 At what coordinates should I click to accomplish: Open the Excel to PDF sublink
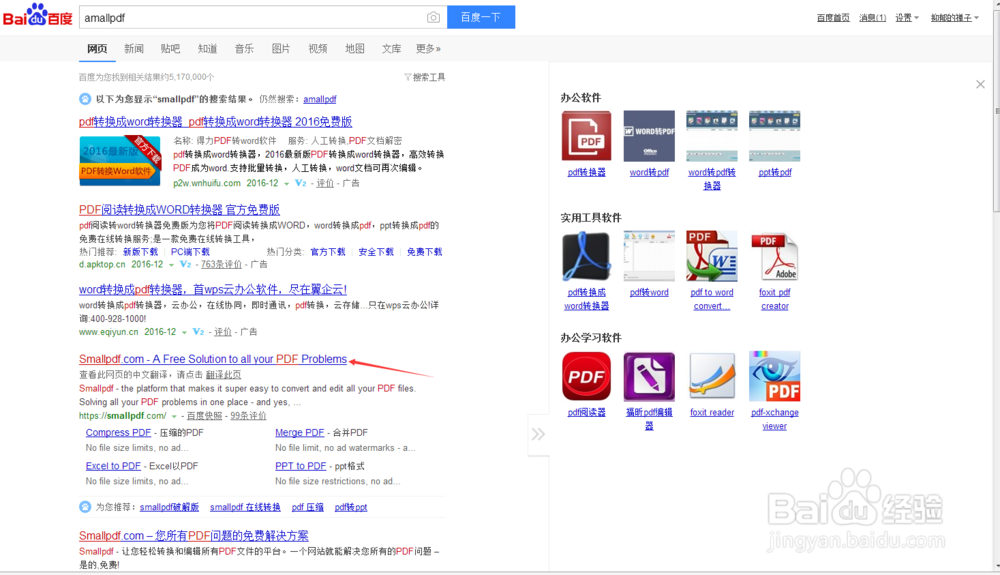[x=113, y=466]
